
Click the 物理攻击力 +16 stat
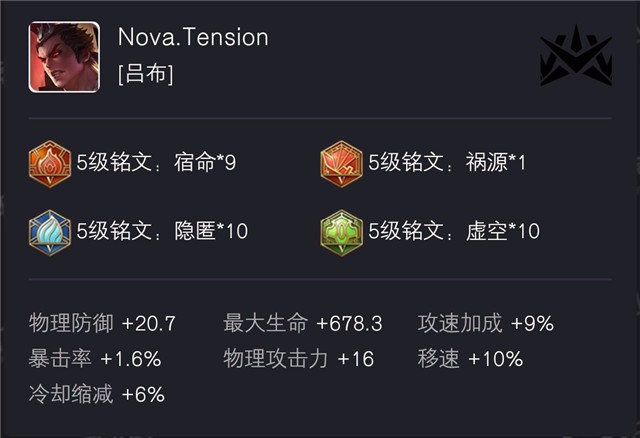tap(298, 359)
